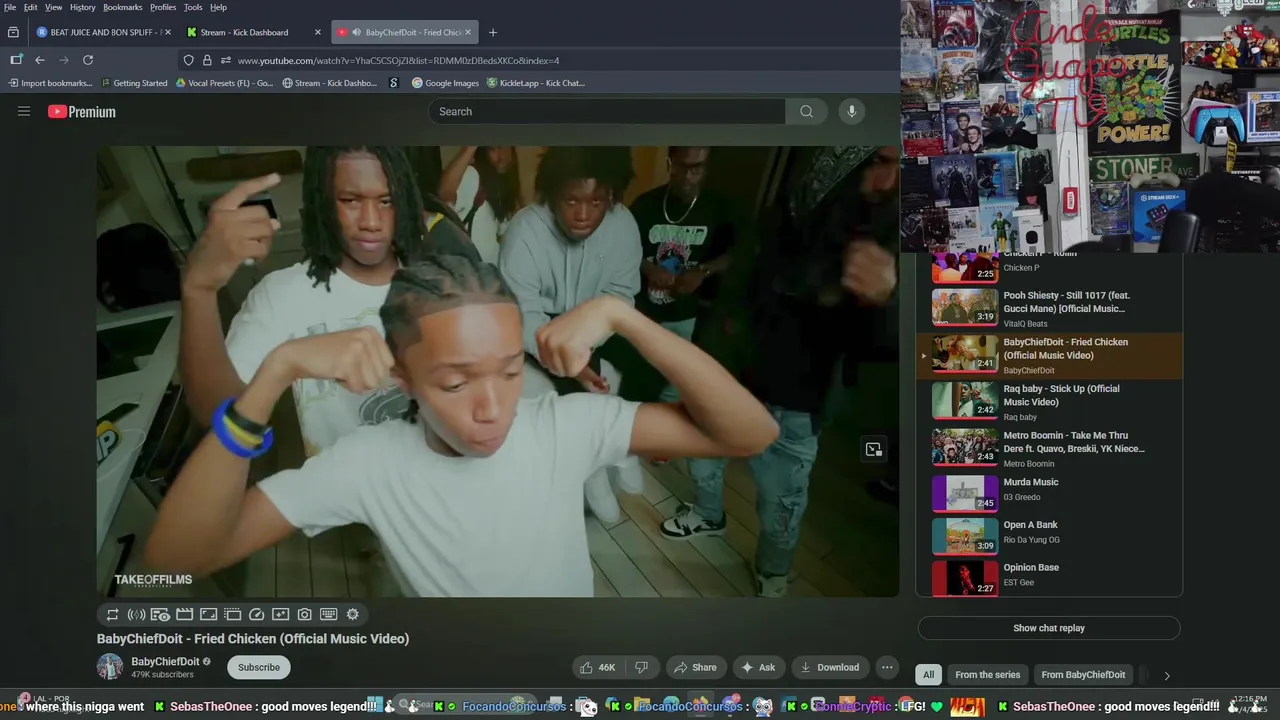Open more actions three-dot menu
1280x720 pixels.
click(x=886, y=667)
